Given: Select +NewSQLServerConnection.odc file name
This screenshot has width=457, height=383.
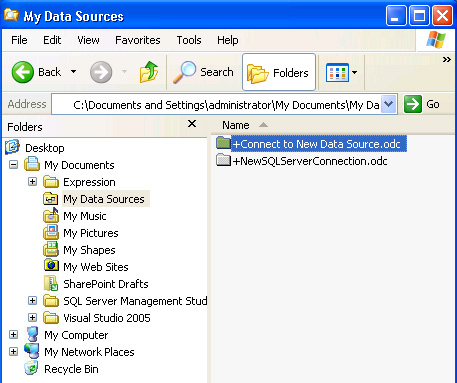Looking at the screenshot, I should click(x=310, y=161).
